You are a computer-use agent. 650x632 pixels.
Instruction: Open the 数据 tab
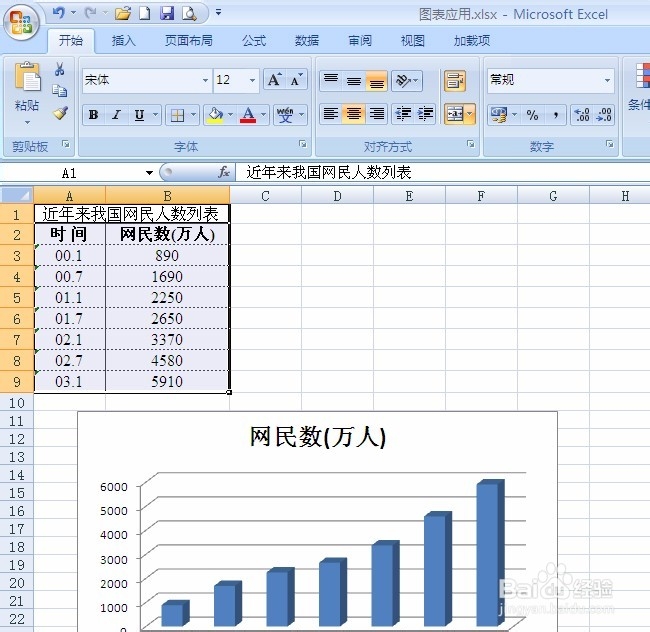click(x=307, y=40)
